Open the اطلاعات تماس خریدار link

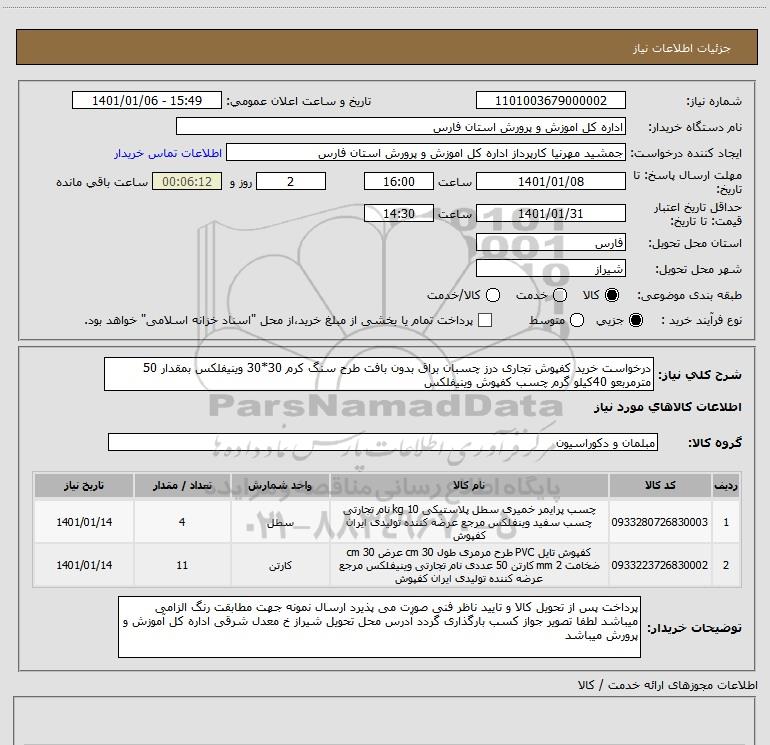pos(168,153)
